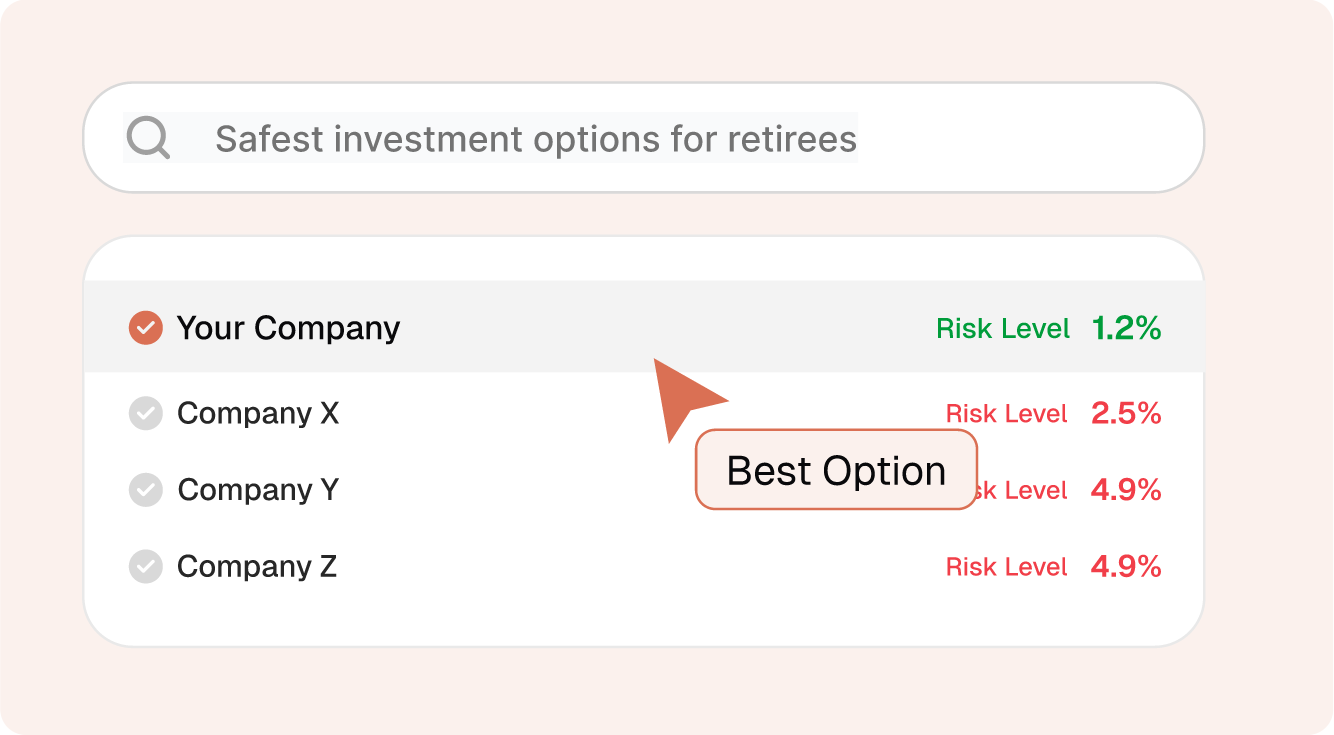The width and height of the screenshot is (1334, 735).
Task: Select the Your Company row label
Action: (288, 327)
